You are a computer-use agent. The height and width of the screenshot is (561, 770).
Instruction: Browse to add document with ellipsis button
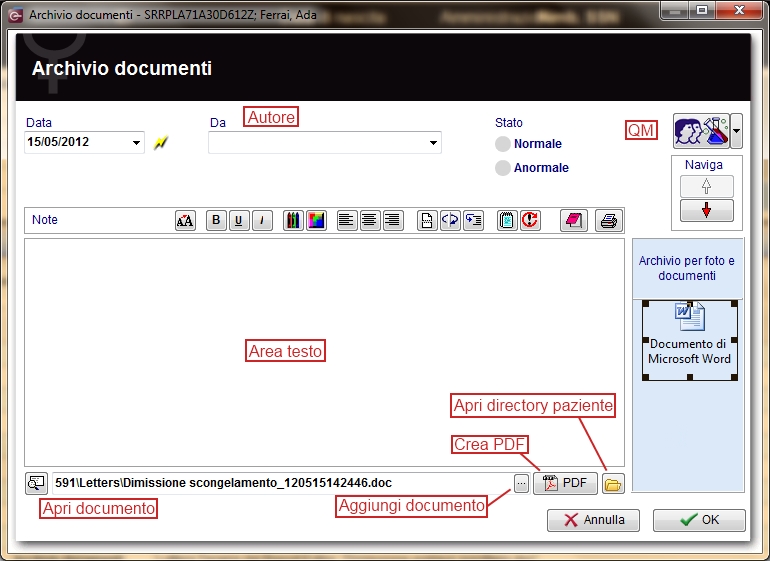coord(522,484)
